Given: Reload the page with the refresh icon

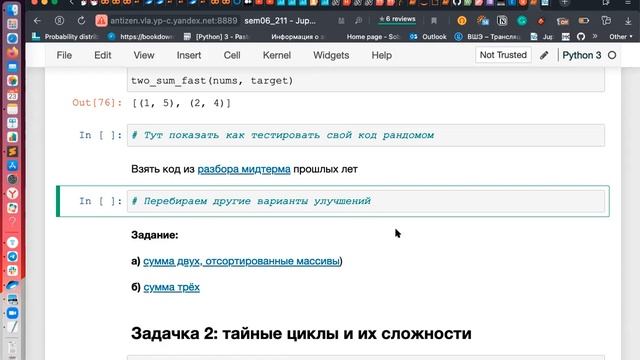Looking at the screenshot, I should click(81, 21).
